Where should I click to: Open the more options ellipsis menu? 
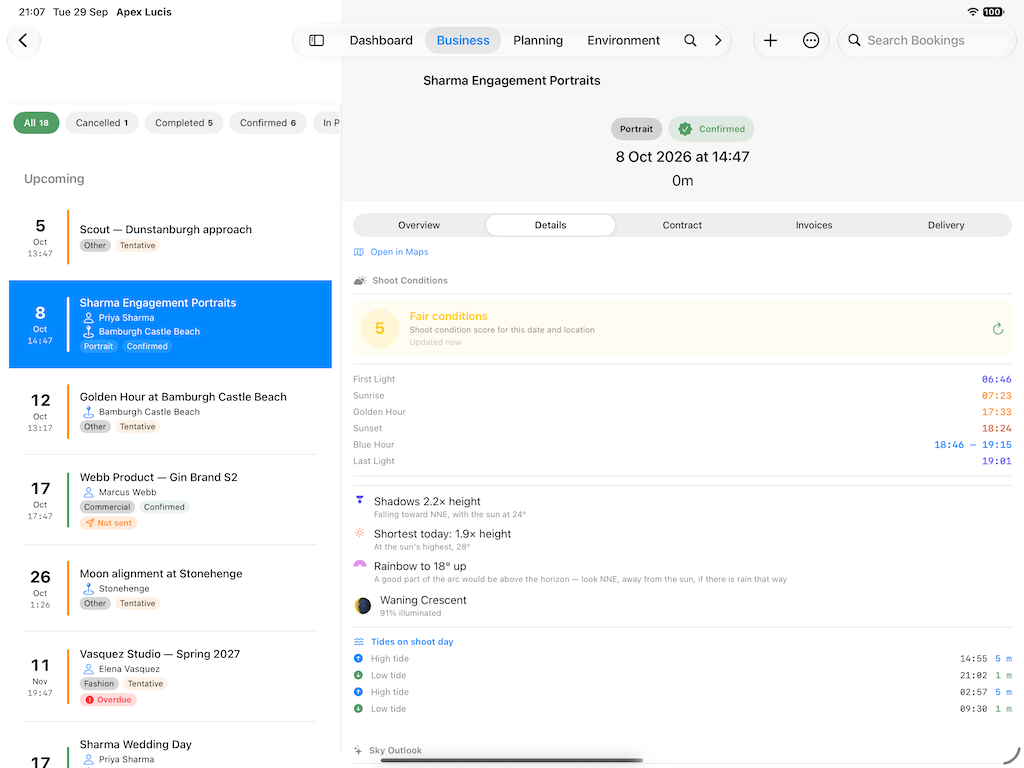[x=810, y=40]
